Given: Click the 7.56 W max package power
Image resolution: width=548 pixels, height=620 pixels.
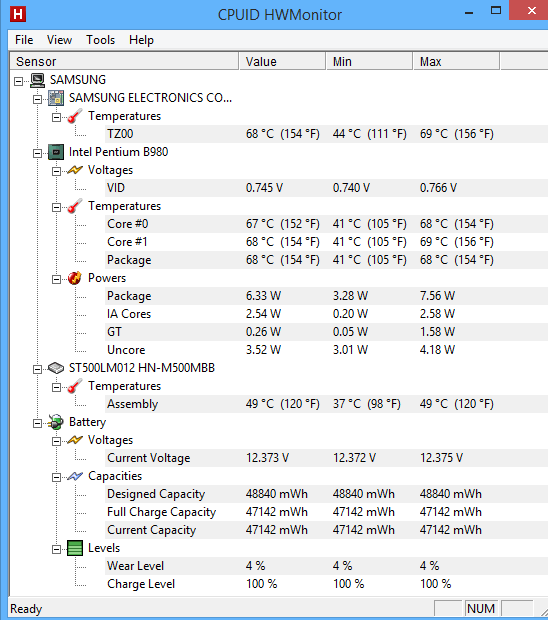Looking at the screenshot, I should (x=437, y=296).
